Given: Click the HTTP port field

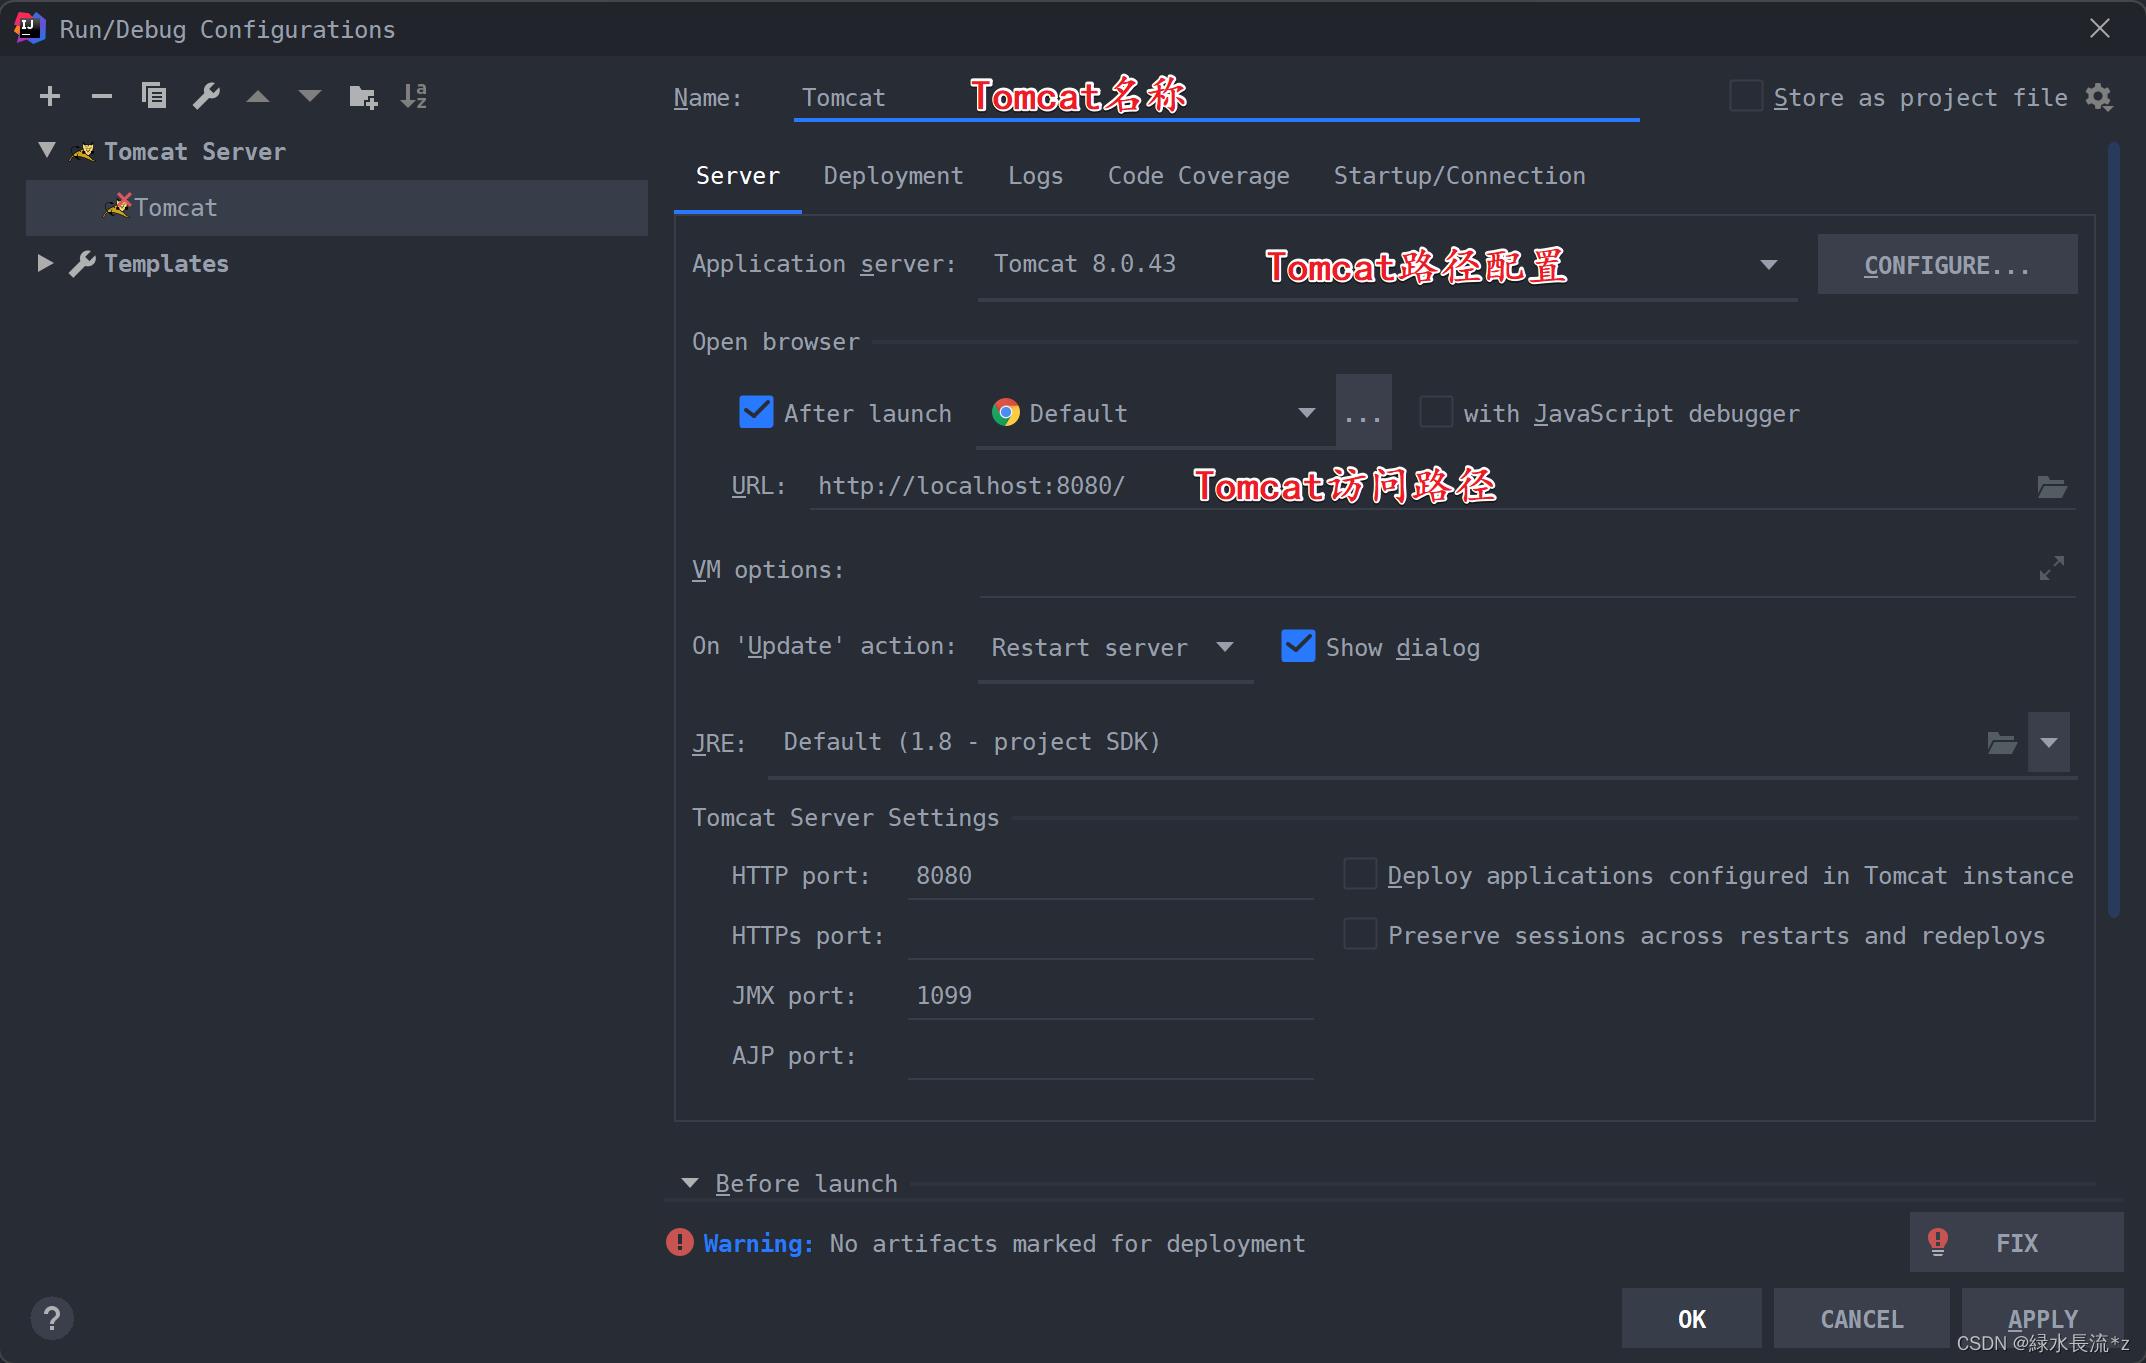Looking at the screenshot, I should pyautogui.click(x=1110, y=876).
